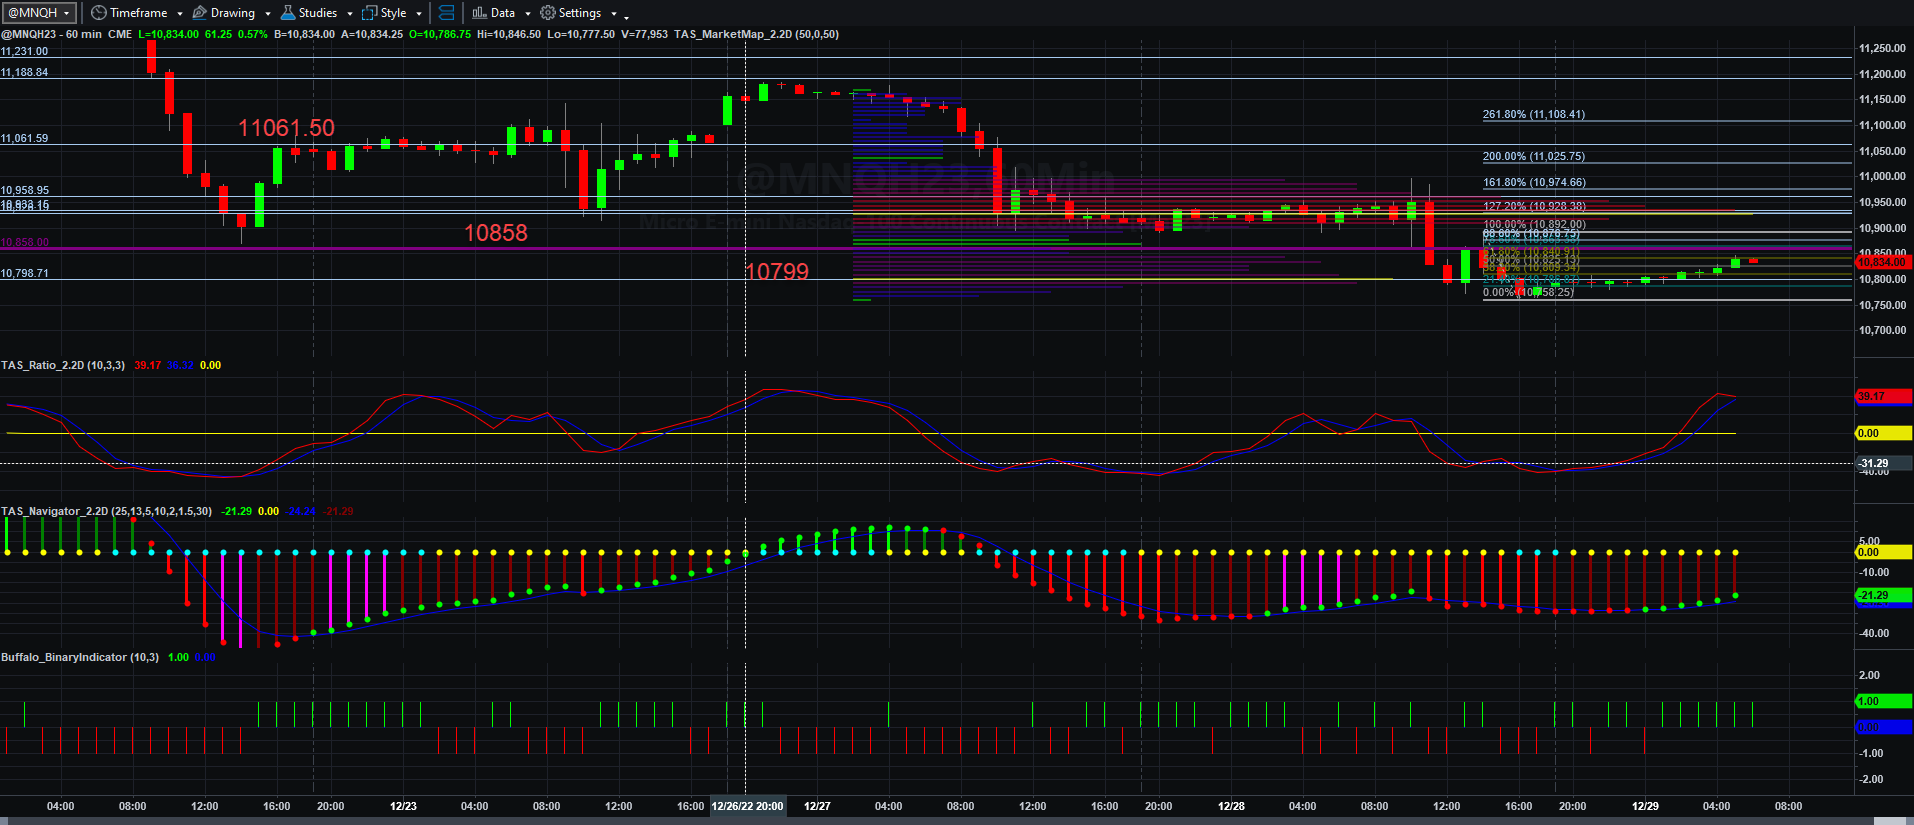
Task: Click the Data bar-chart icon
Action: pyautogui.click(x=479, y=13)
